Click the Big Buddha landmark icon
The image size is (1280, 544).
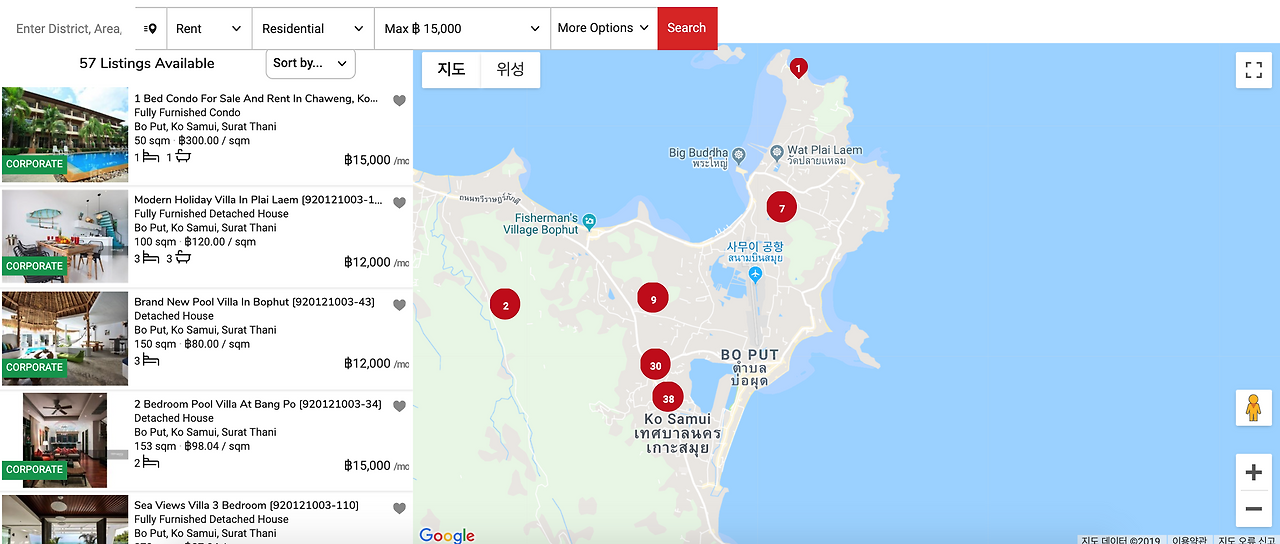[x=739, y=155]
